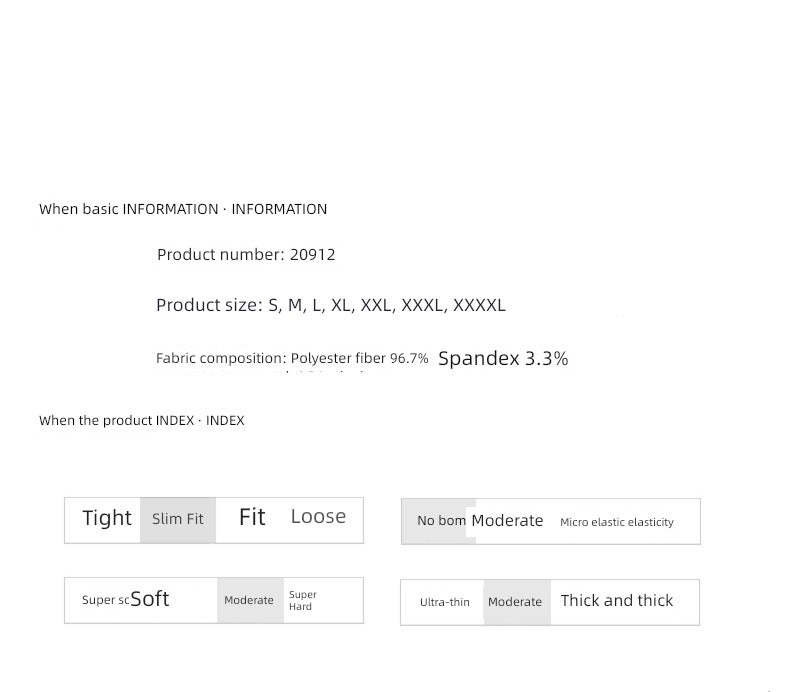Select the Super soft label

pos(105,600)
